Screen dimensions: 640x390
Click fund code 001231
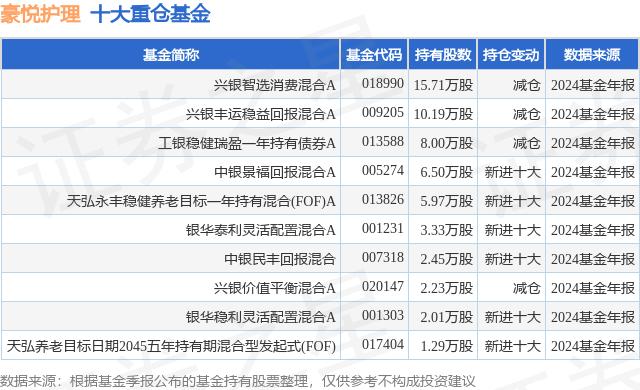[x=383, y=228]
